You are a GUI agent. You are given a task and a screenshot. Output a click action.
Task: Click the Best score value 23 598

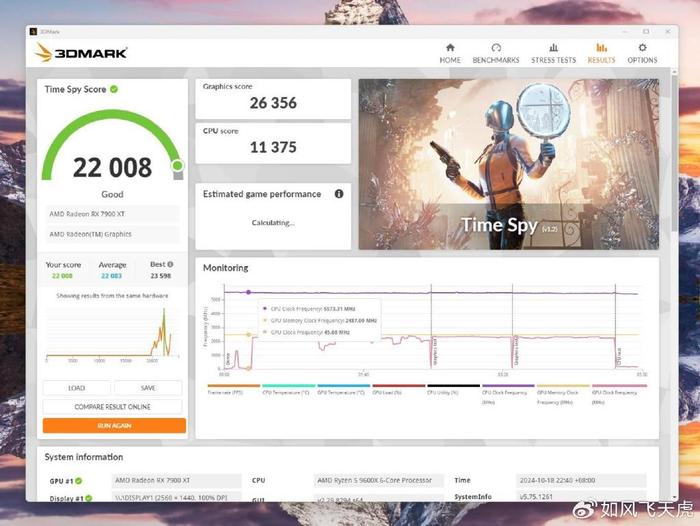click(161, 276)
